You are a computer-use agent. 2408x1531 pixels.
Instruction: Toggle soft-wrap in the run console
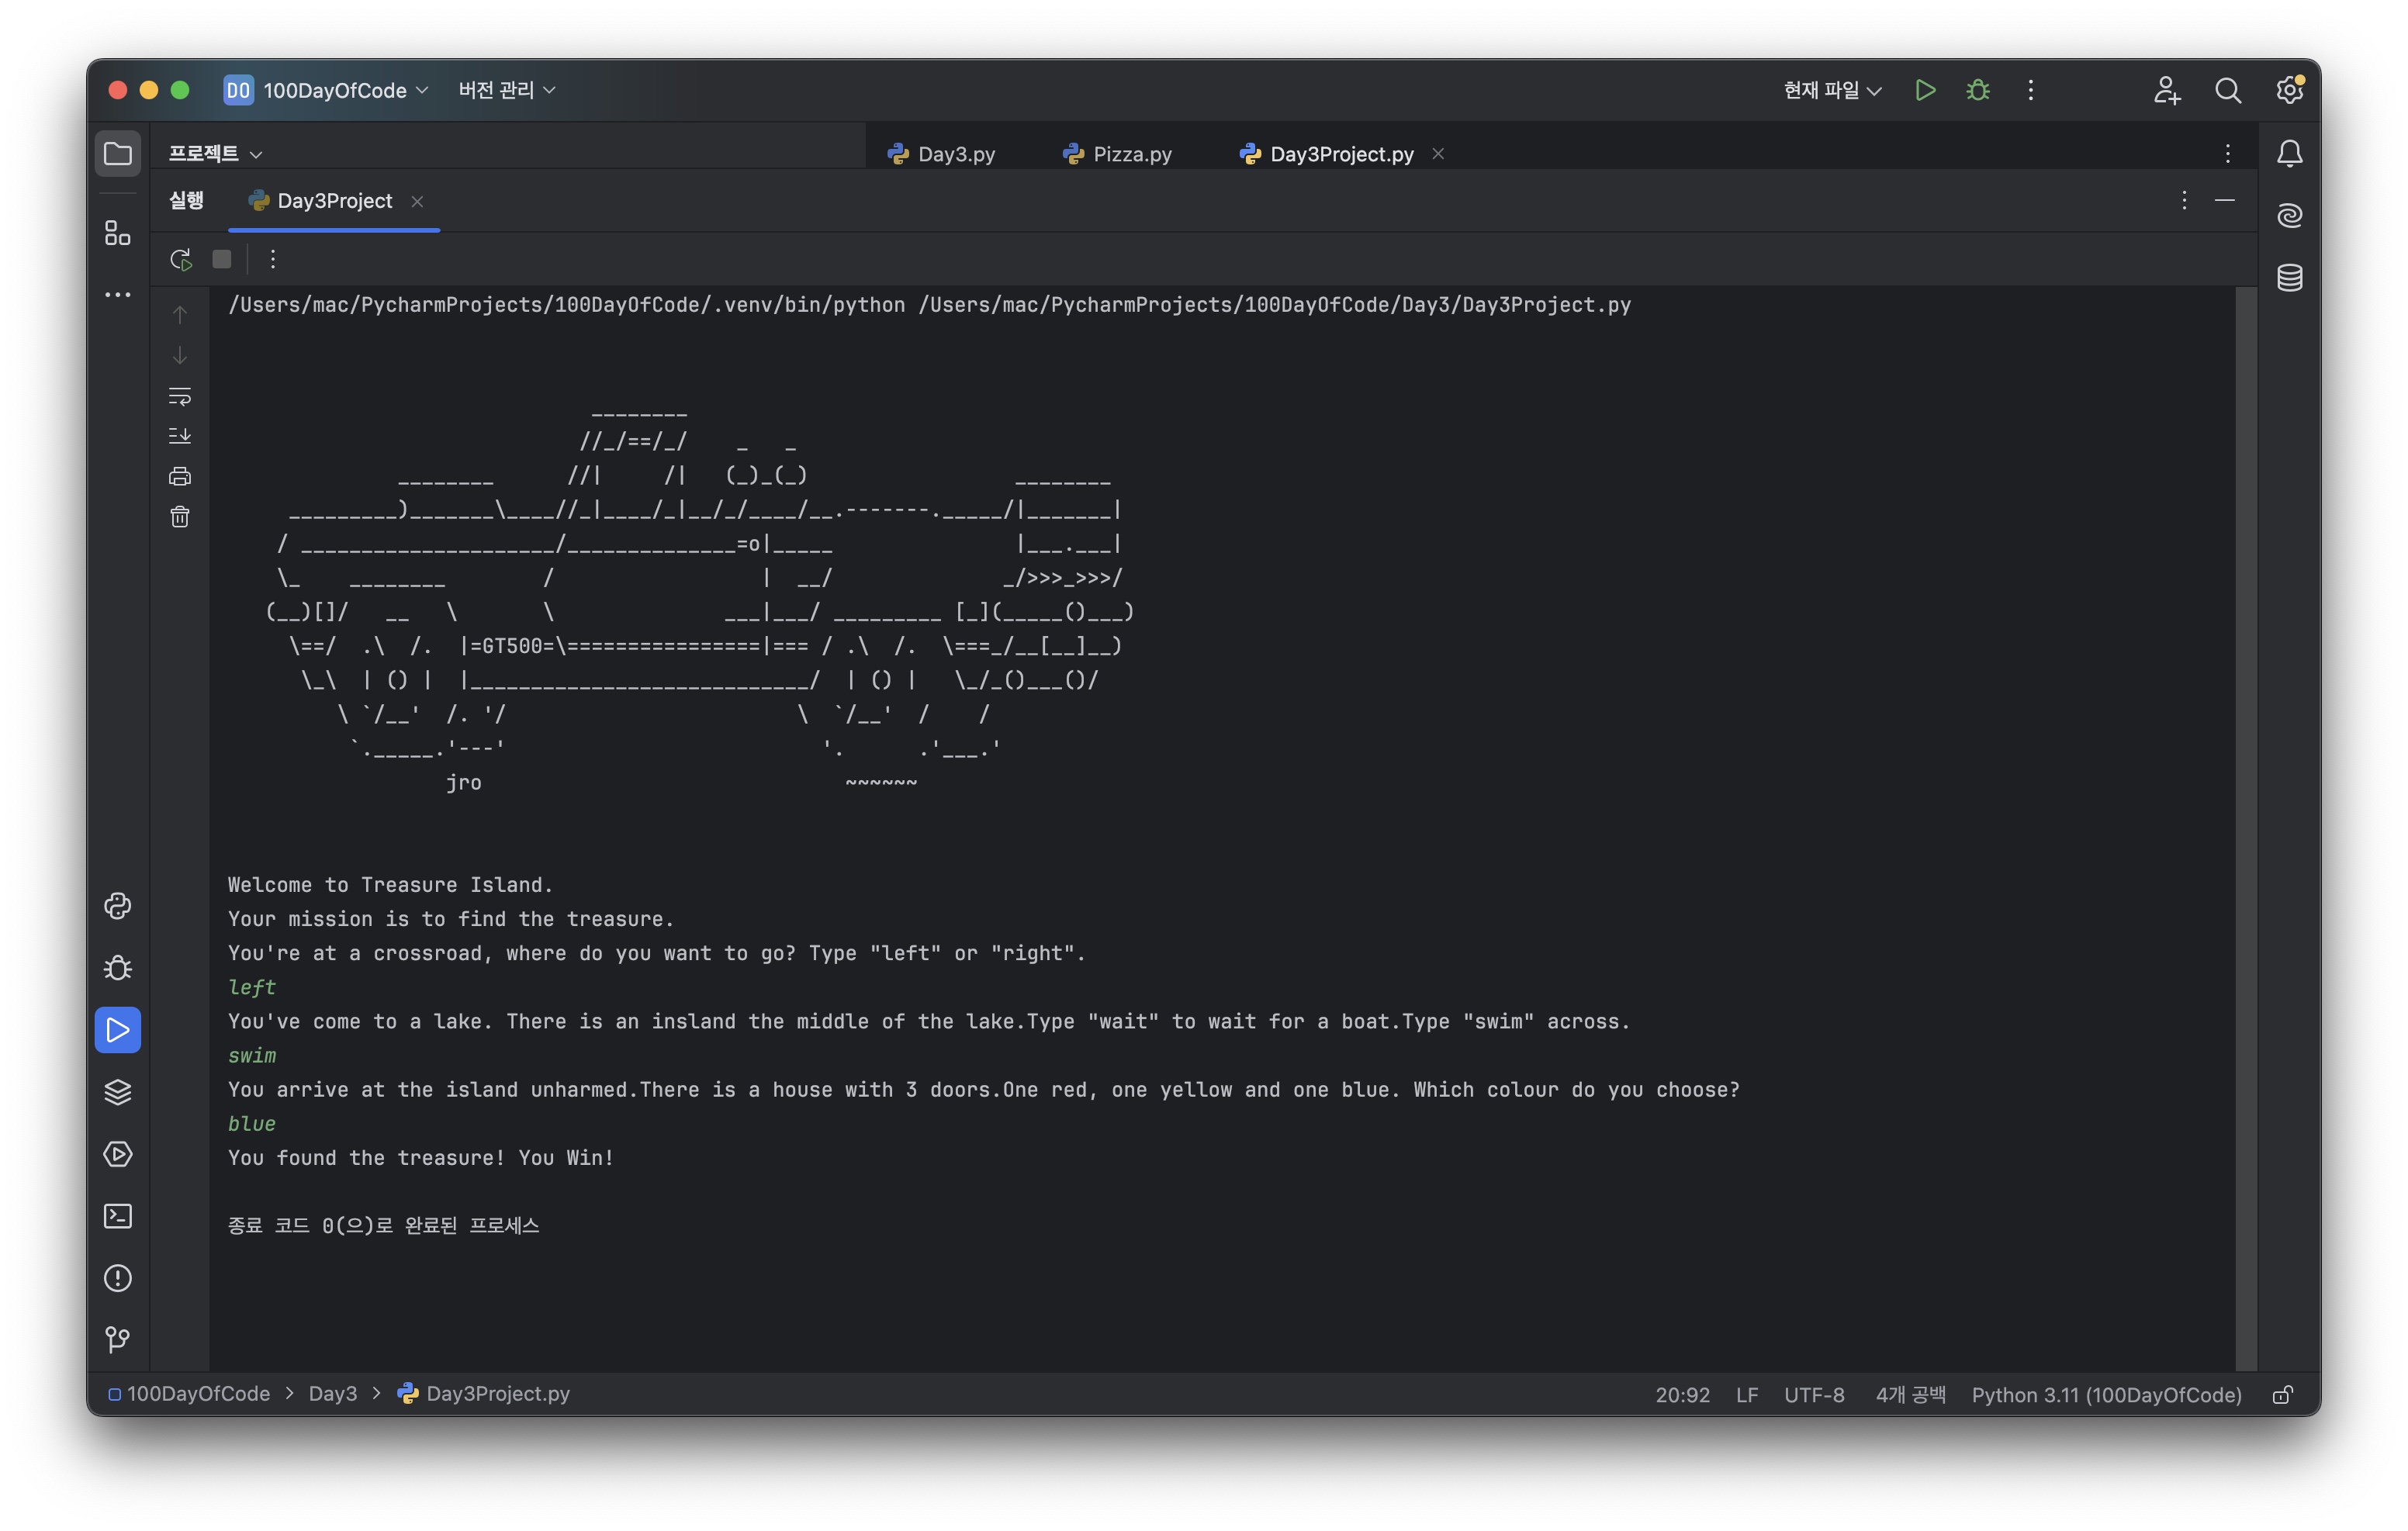click(x=180, y=397)
